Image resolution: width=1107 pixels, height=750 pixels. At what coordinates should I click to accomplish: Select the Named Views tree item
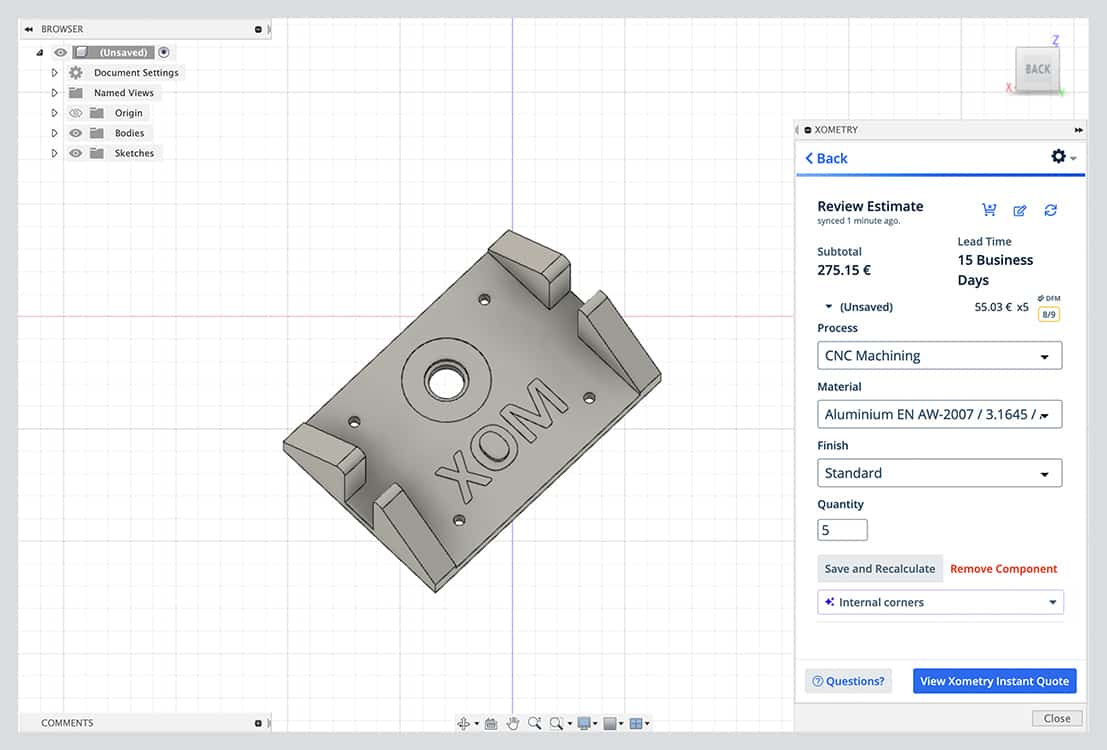[124, 93]
